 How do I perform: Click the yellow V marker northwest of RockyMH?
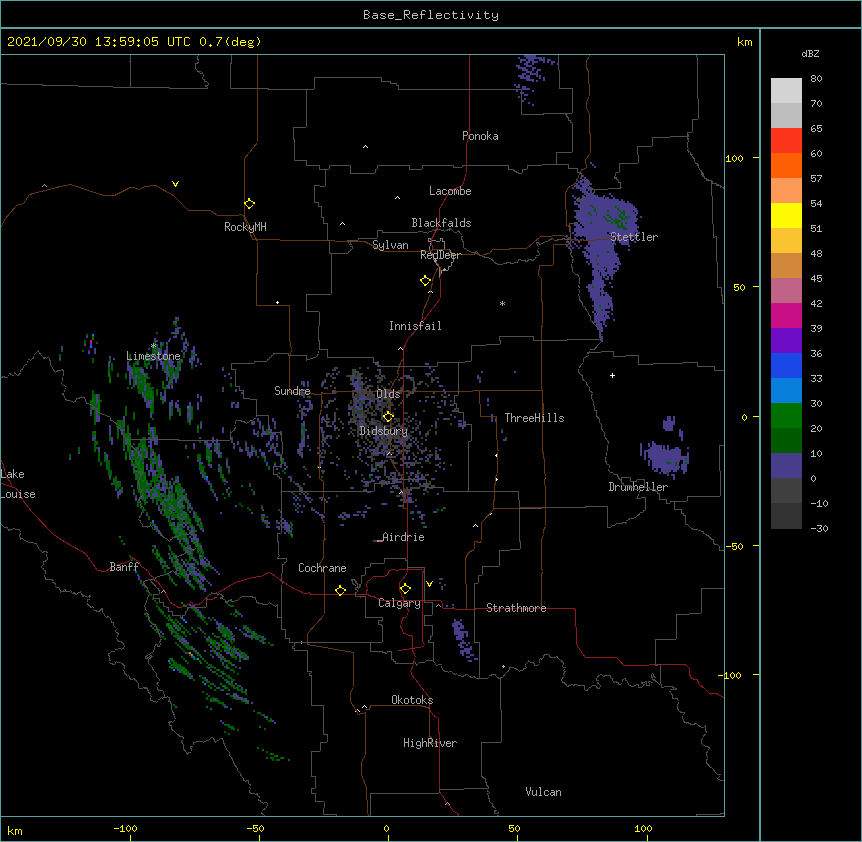point(175,184)
